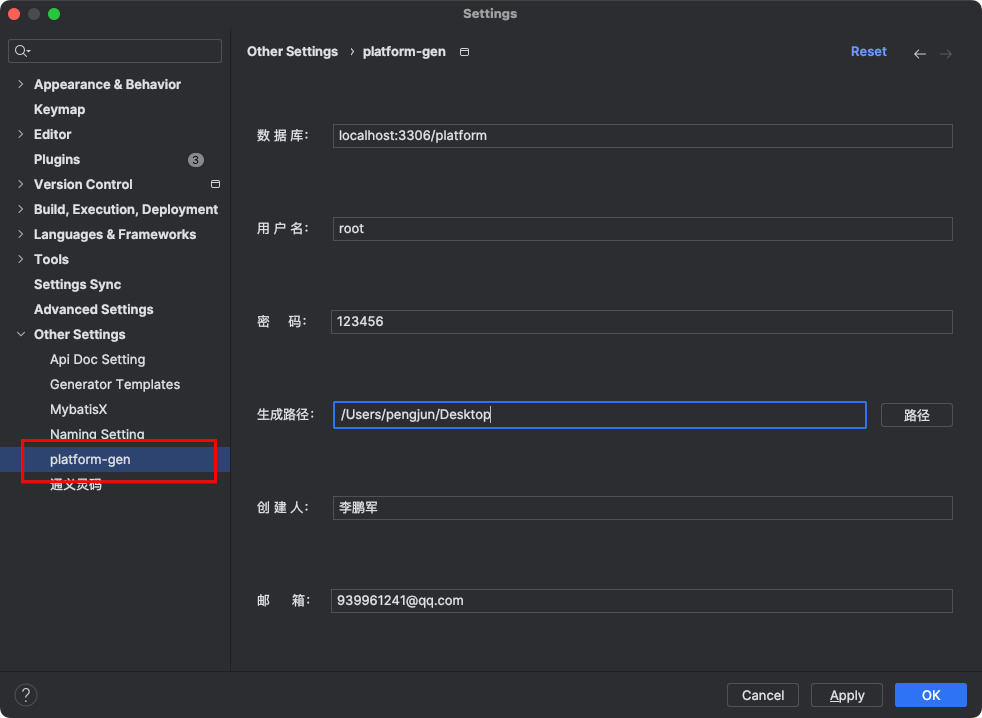Expand Appearance & Behavior section
The height and width of the screenshot is (718, 982).
click(x=21, y=84)
